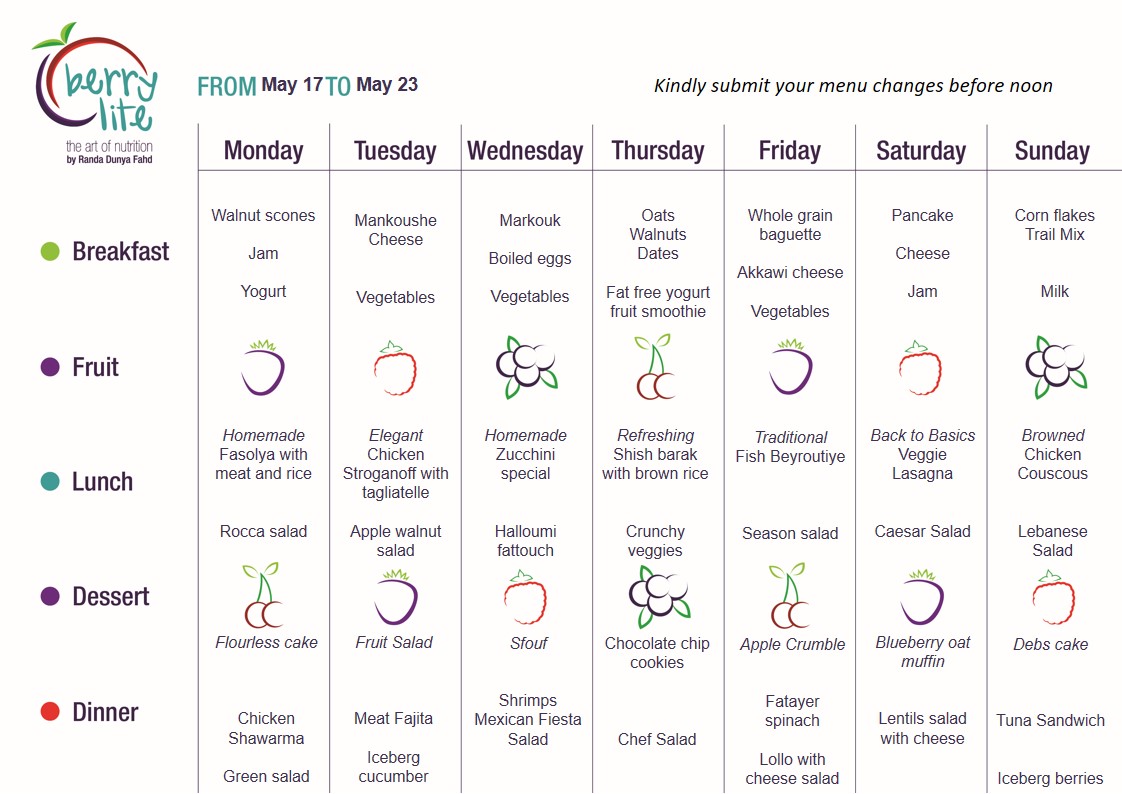Select Monday's purple fig fruit icon
This screenshot has width=1122, height=794.
click(x=263, y=368)
